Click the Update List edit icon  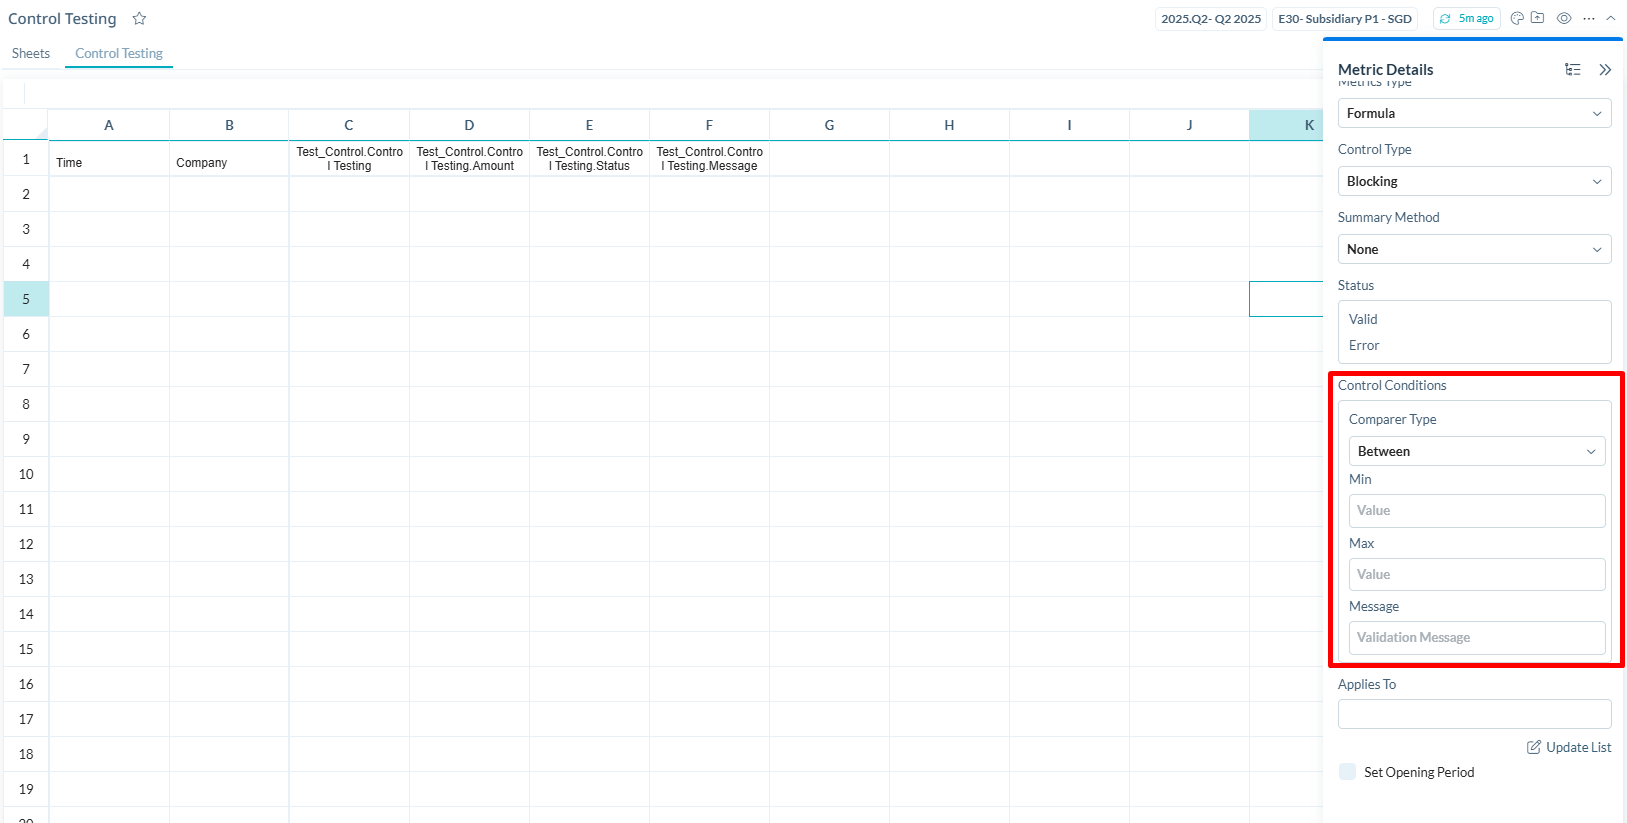1534,747
